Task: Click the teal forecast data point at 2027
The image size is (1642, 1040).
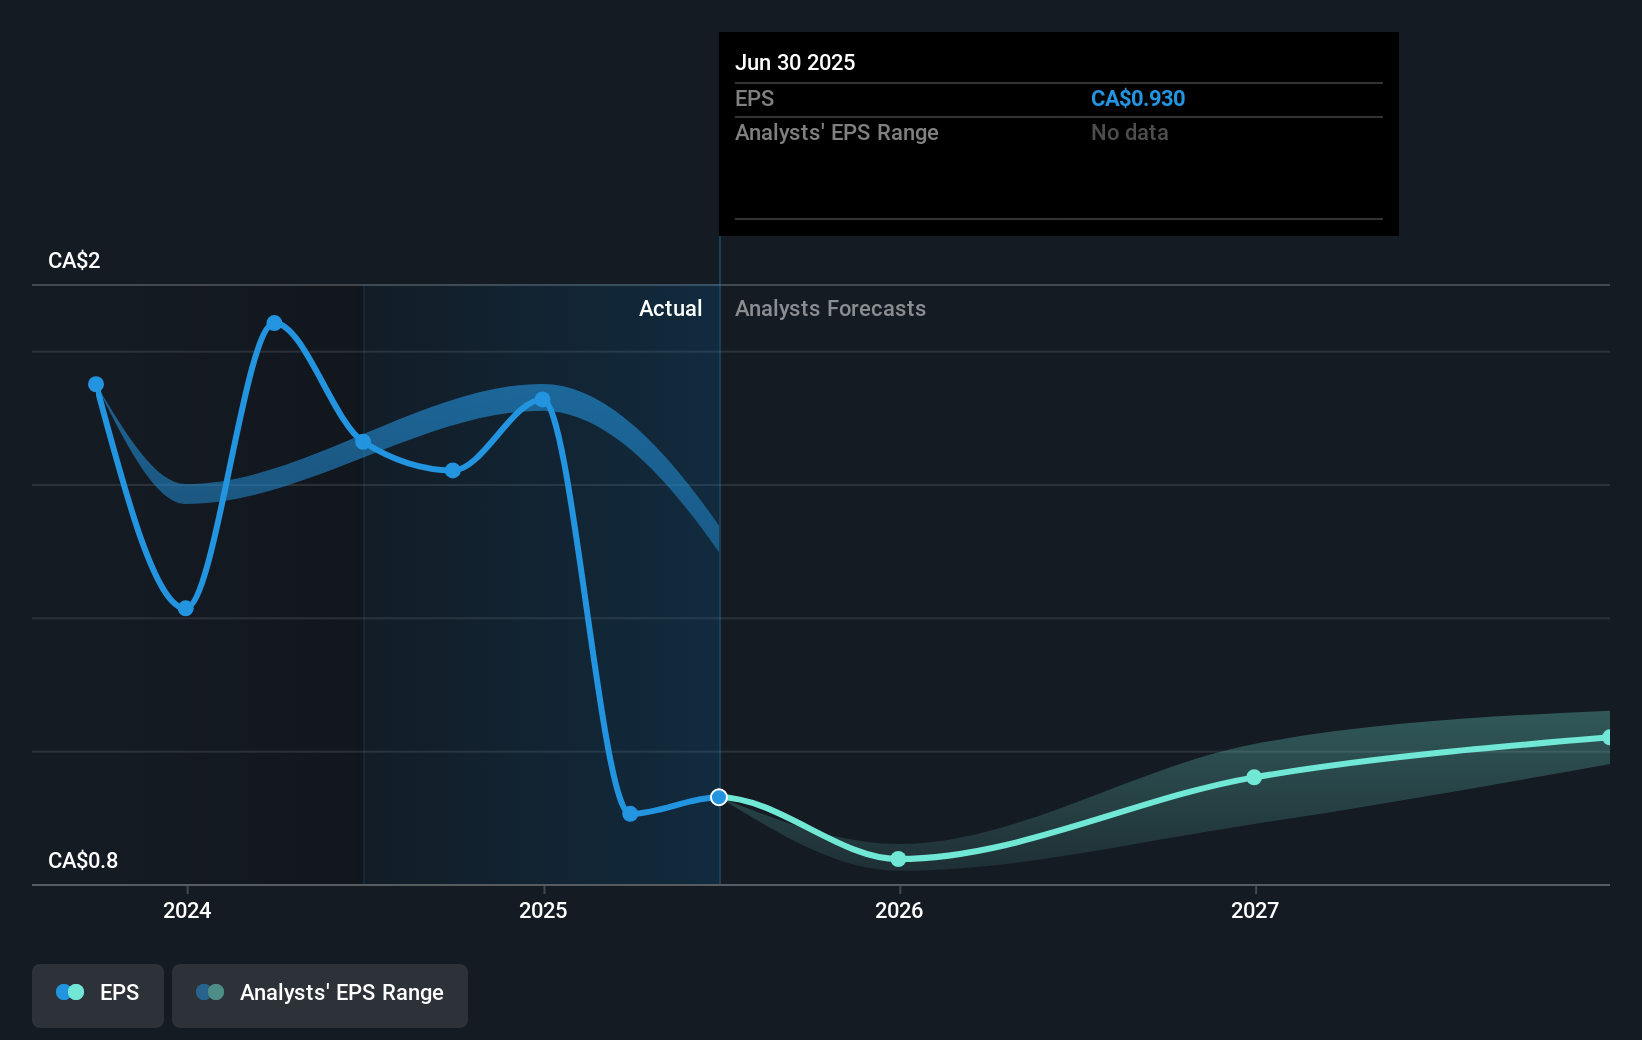Action: (1254, 777)
